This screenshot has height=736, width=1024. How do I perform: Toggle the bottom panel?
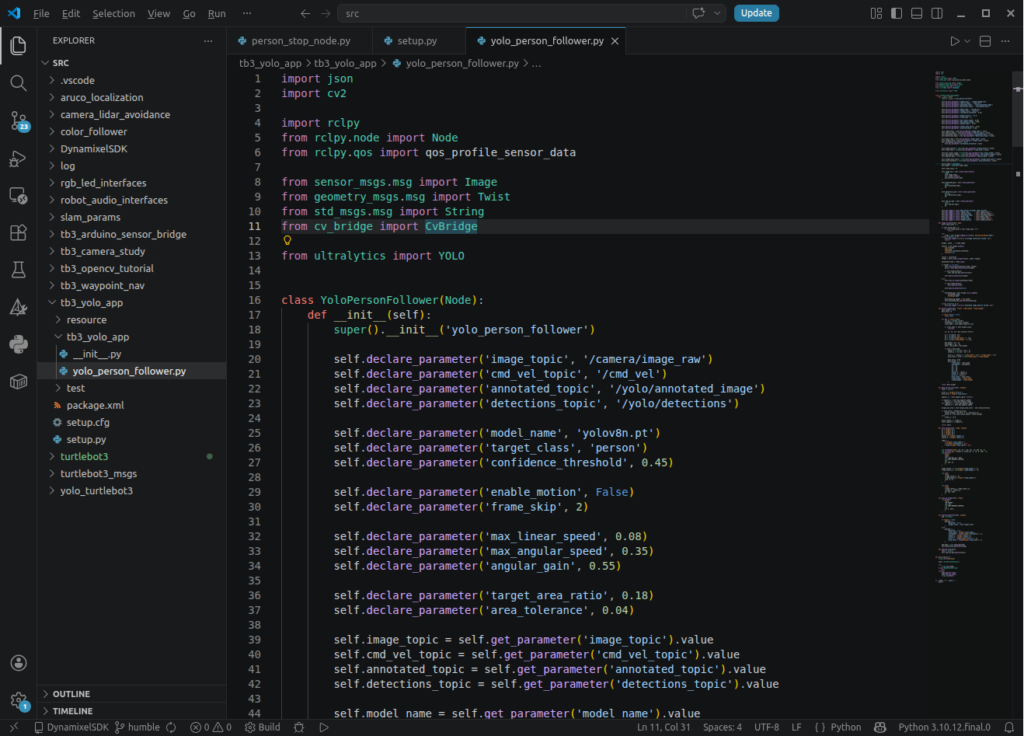click(x=917, y=13)
